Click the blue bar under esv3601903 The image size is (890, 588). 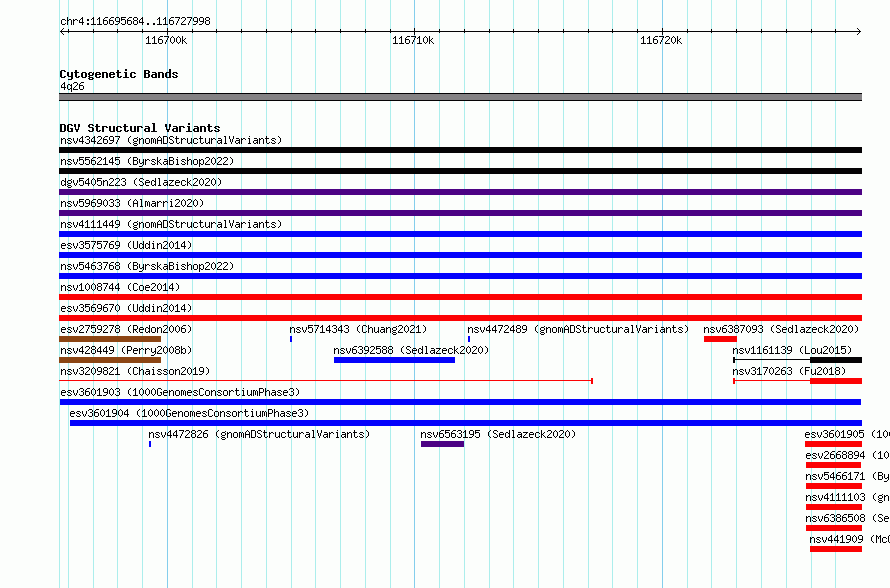click(x=460, y=402)
